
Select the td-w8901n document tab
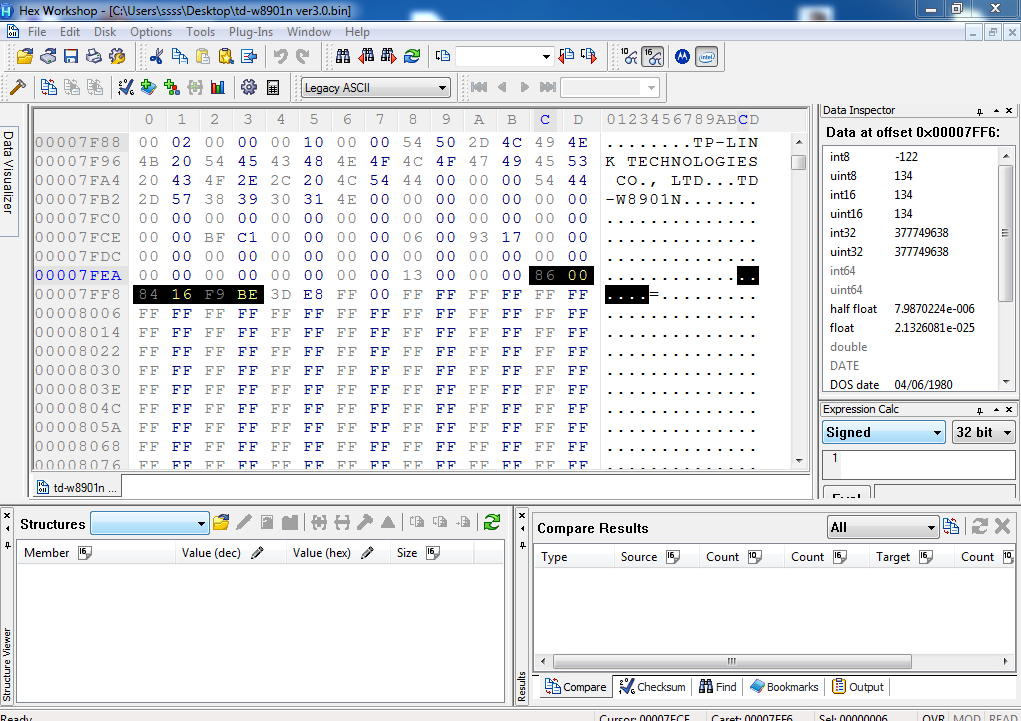[x=77, y=487]
